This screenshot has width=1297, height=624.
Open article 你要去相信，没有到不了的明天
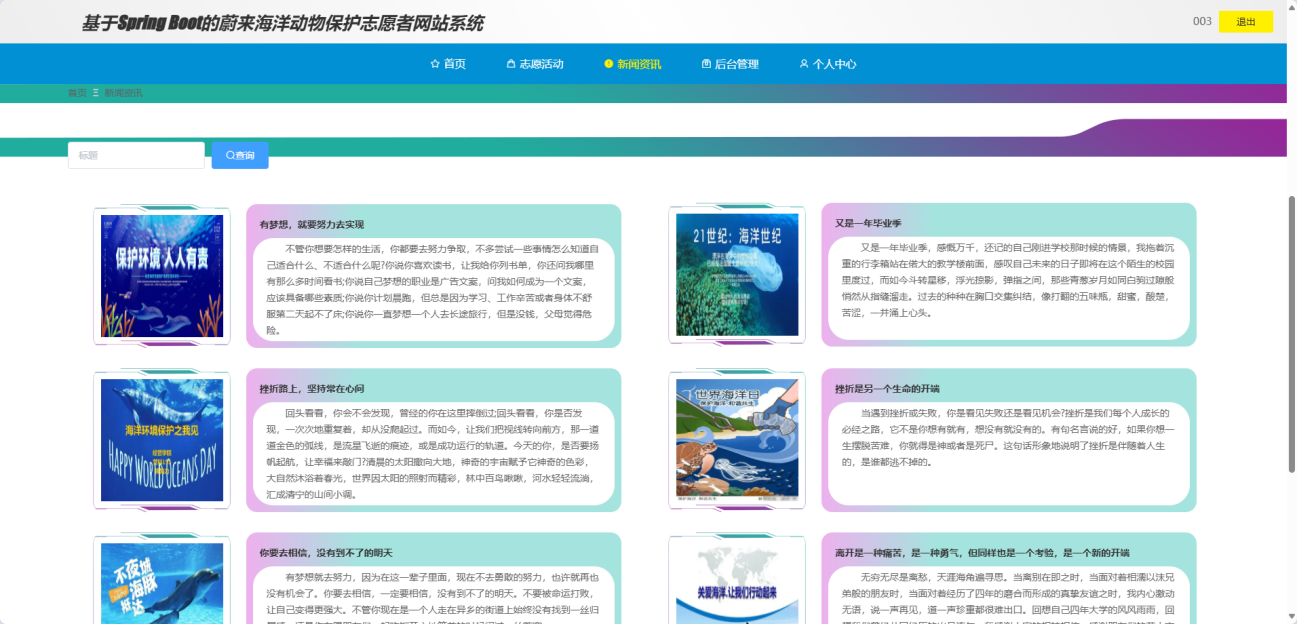point(326,552)
